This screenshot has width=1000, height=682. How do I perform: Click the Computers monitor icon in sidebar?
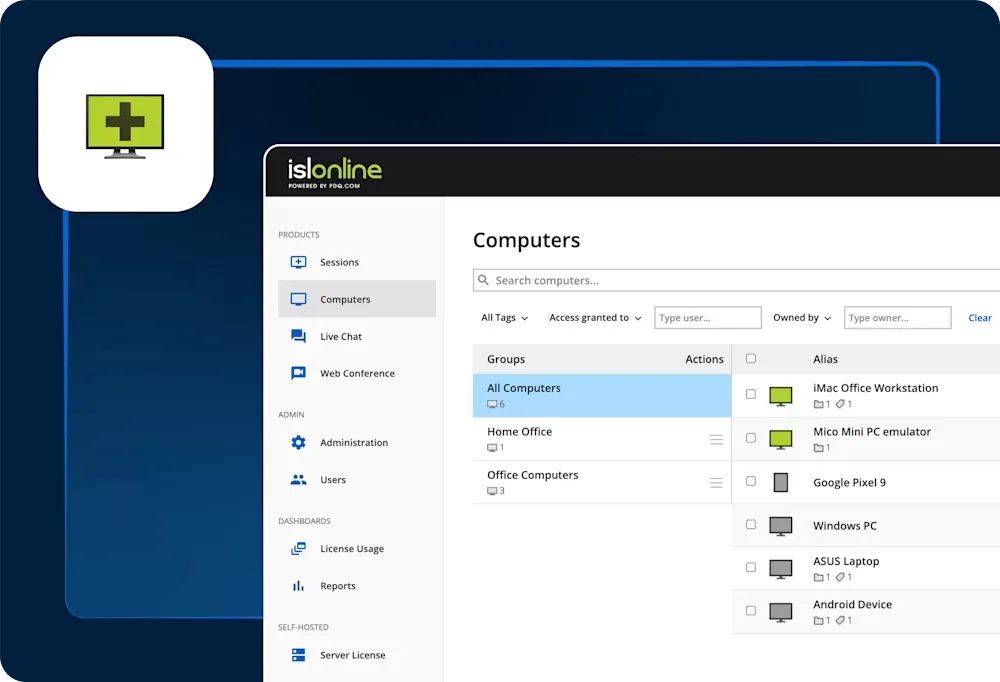click(x=298, y=299)
